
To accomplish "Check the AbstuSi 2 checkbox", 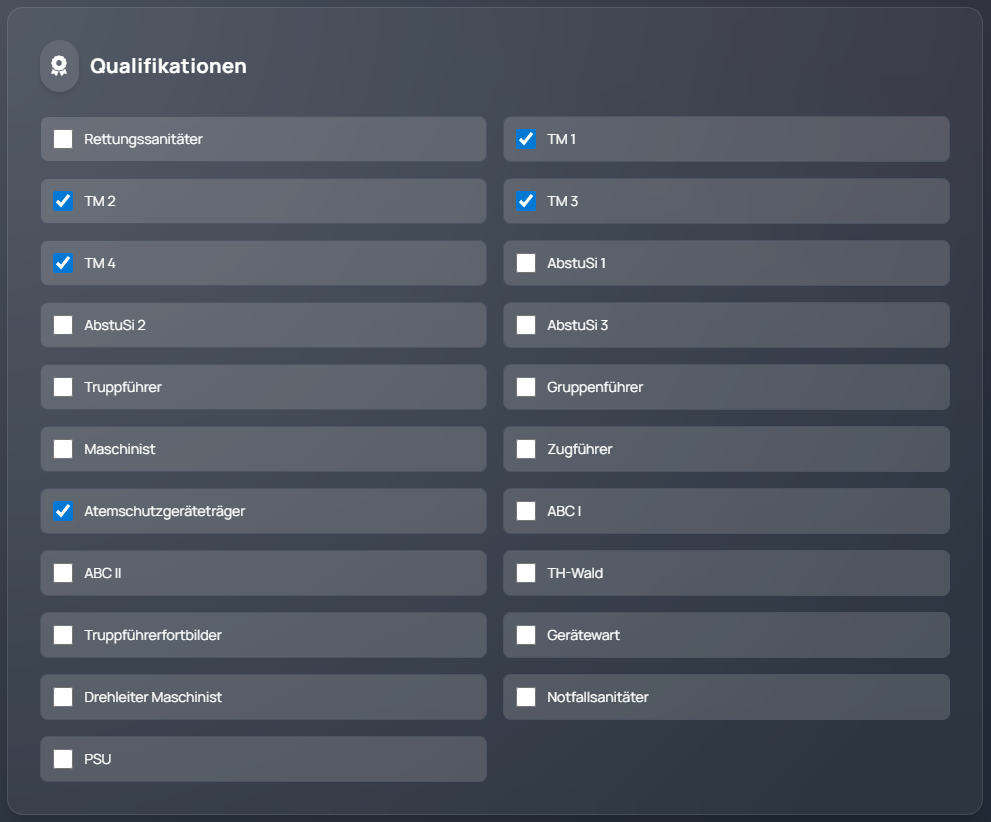I will (x=62, y=325).
